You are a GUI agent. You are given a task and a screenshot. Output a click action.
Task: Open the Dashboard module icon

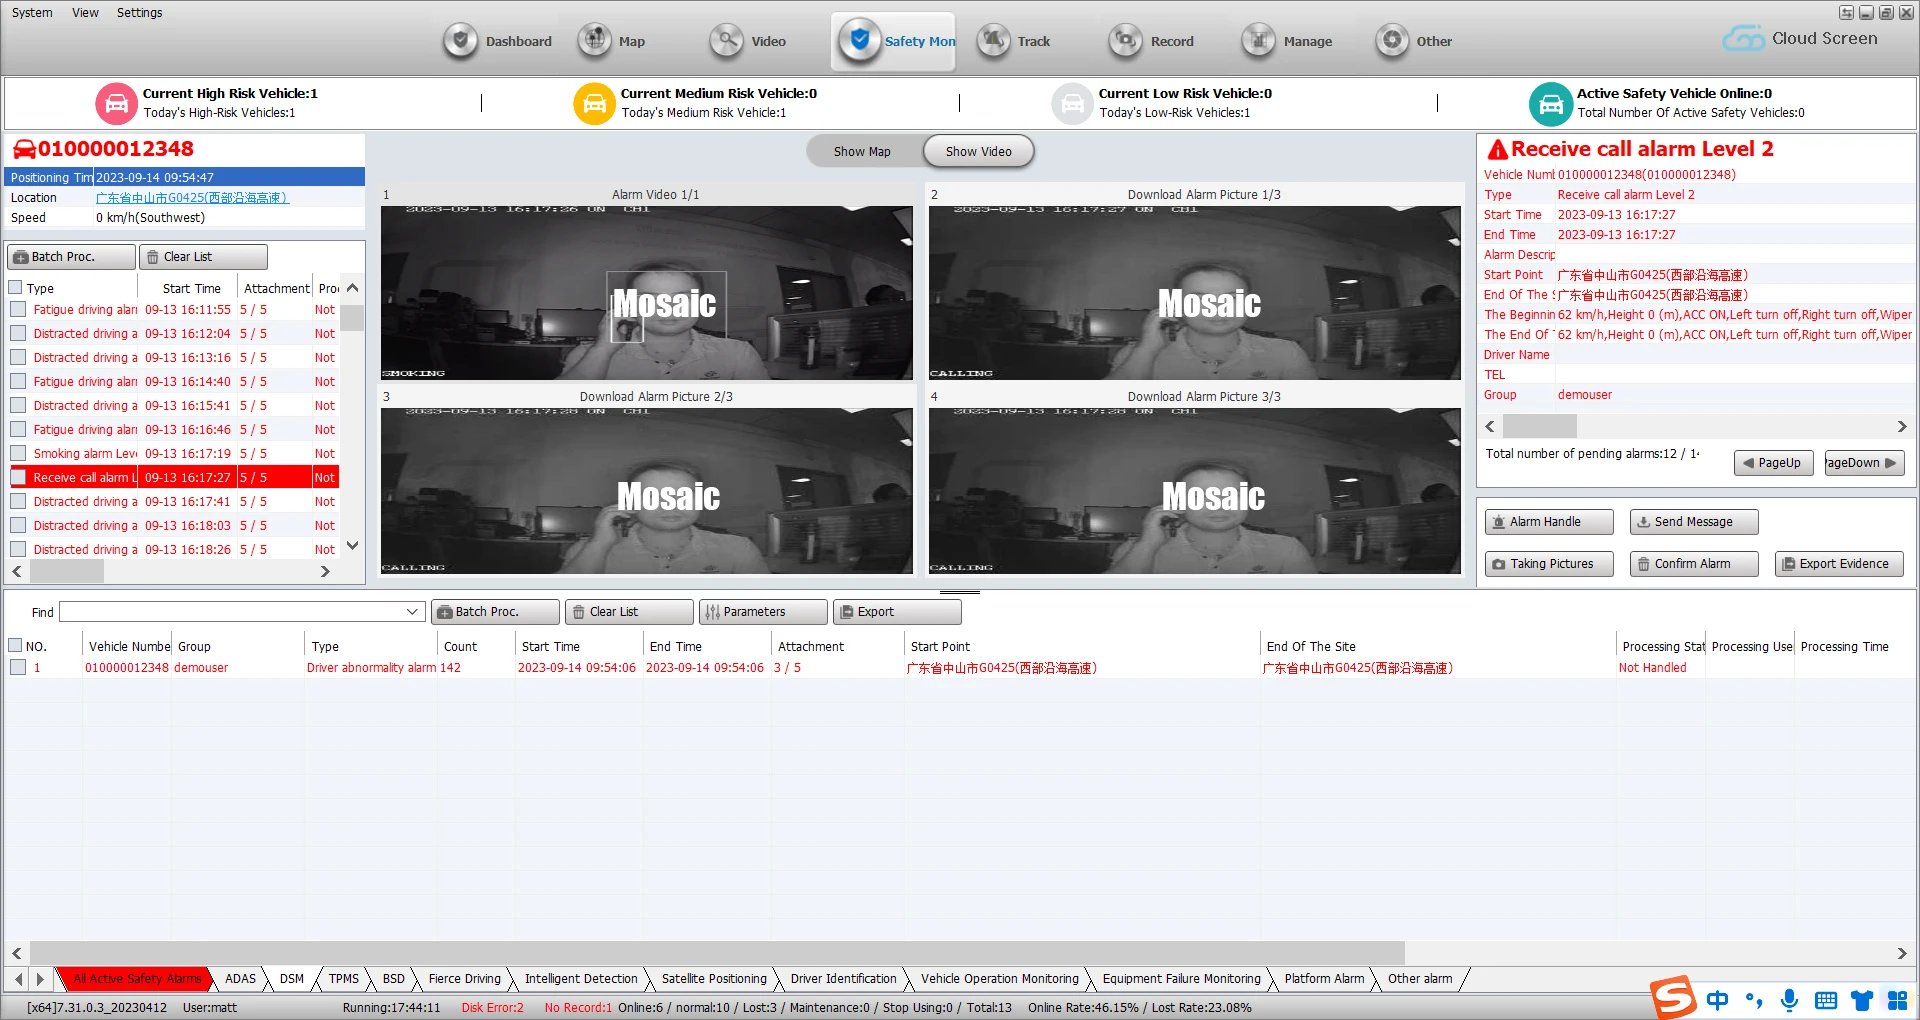click(x=460, y=41)
